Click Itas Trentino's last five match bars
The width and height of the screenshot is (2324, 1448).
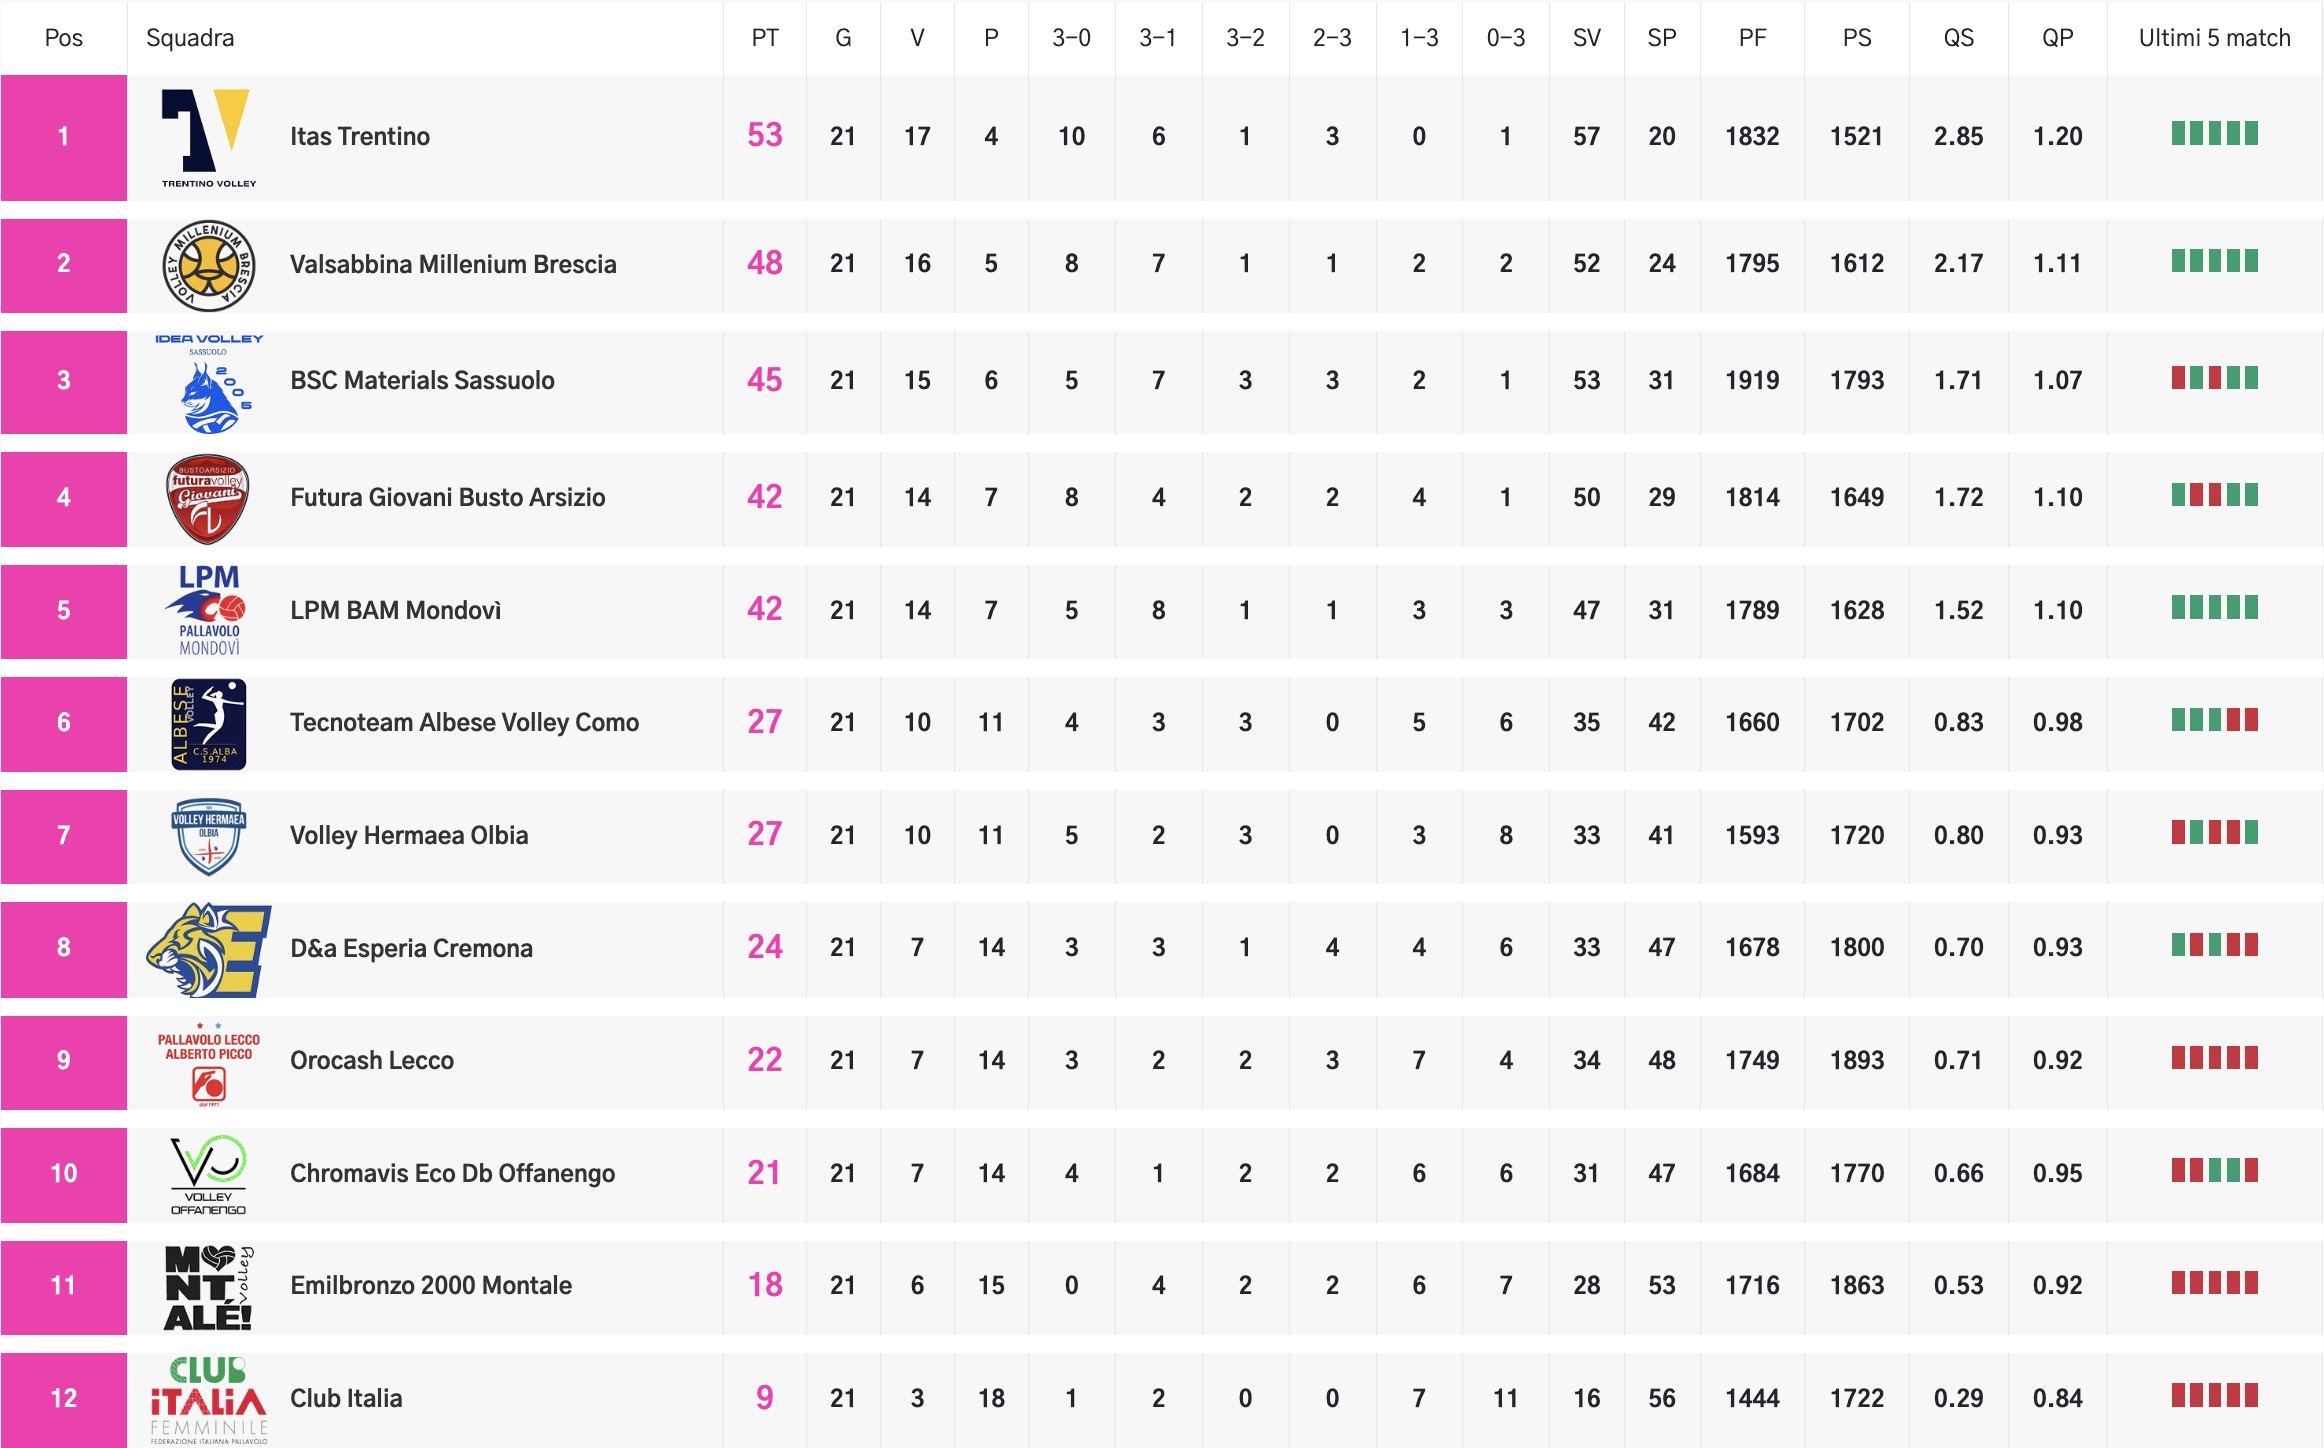[2214, 134]
